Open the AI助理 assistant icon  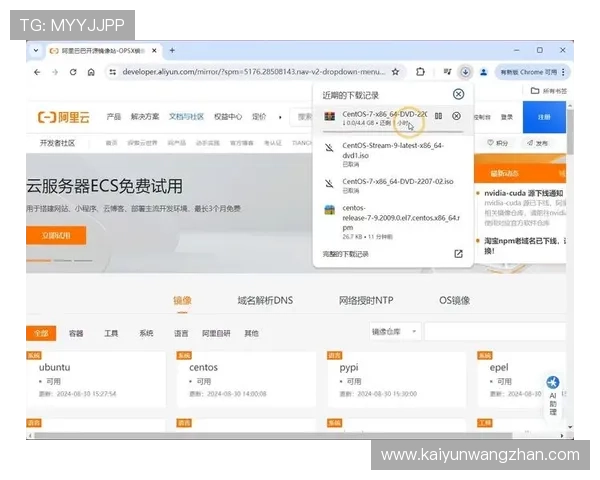553,396
